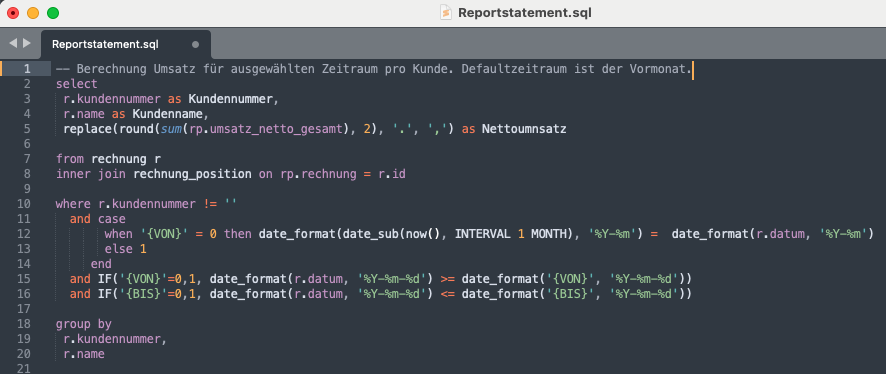Click the word 'Defaultzeitraum' in the comment
Viewport: 886px width, 374px height.
coord(514,69)
